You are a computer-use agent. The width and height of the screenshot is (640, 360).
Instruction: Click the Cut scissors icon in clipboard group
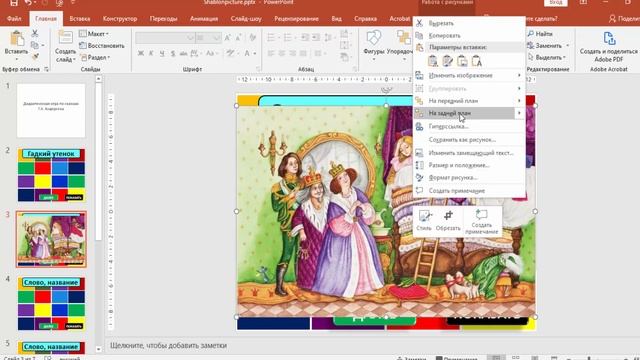(35, 33)
